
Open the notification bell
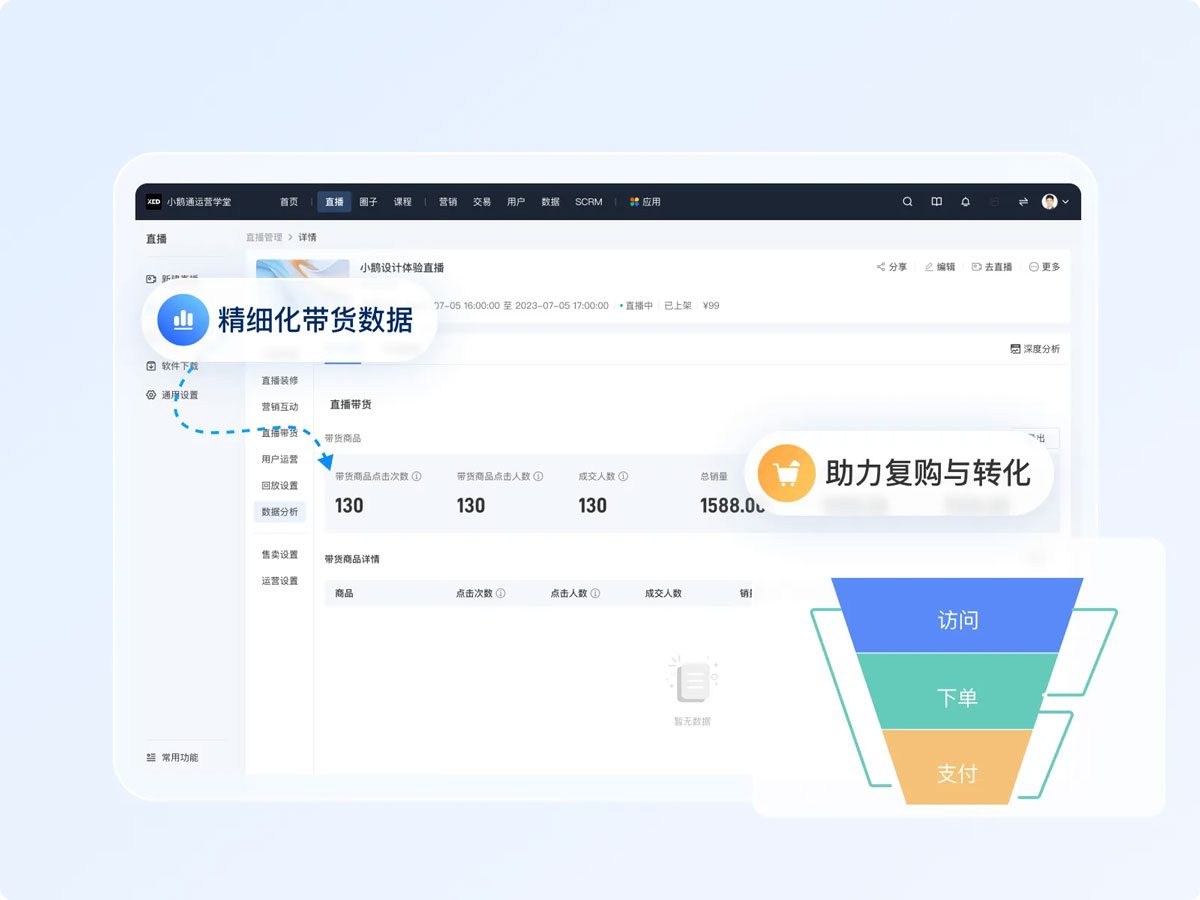point(965,201)
